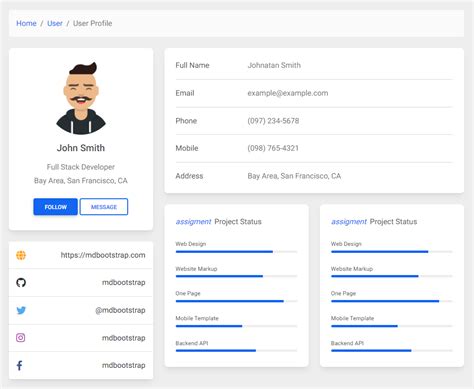Open the User breadcrumb link
This screenshot has height=389, width=474.
[x=55, y=23]
